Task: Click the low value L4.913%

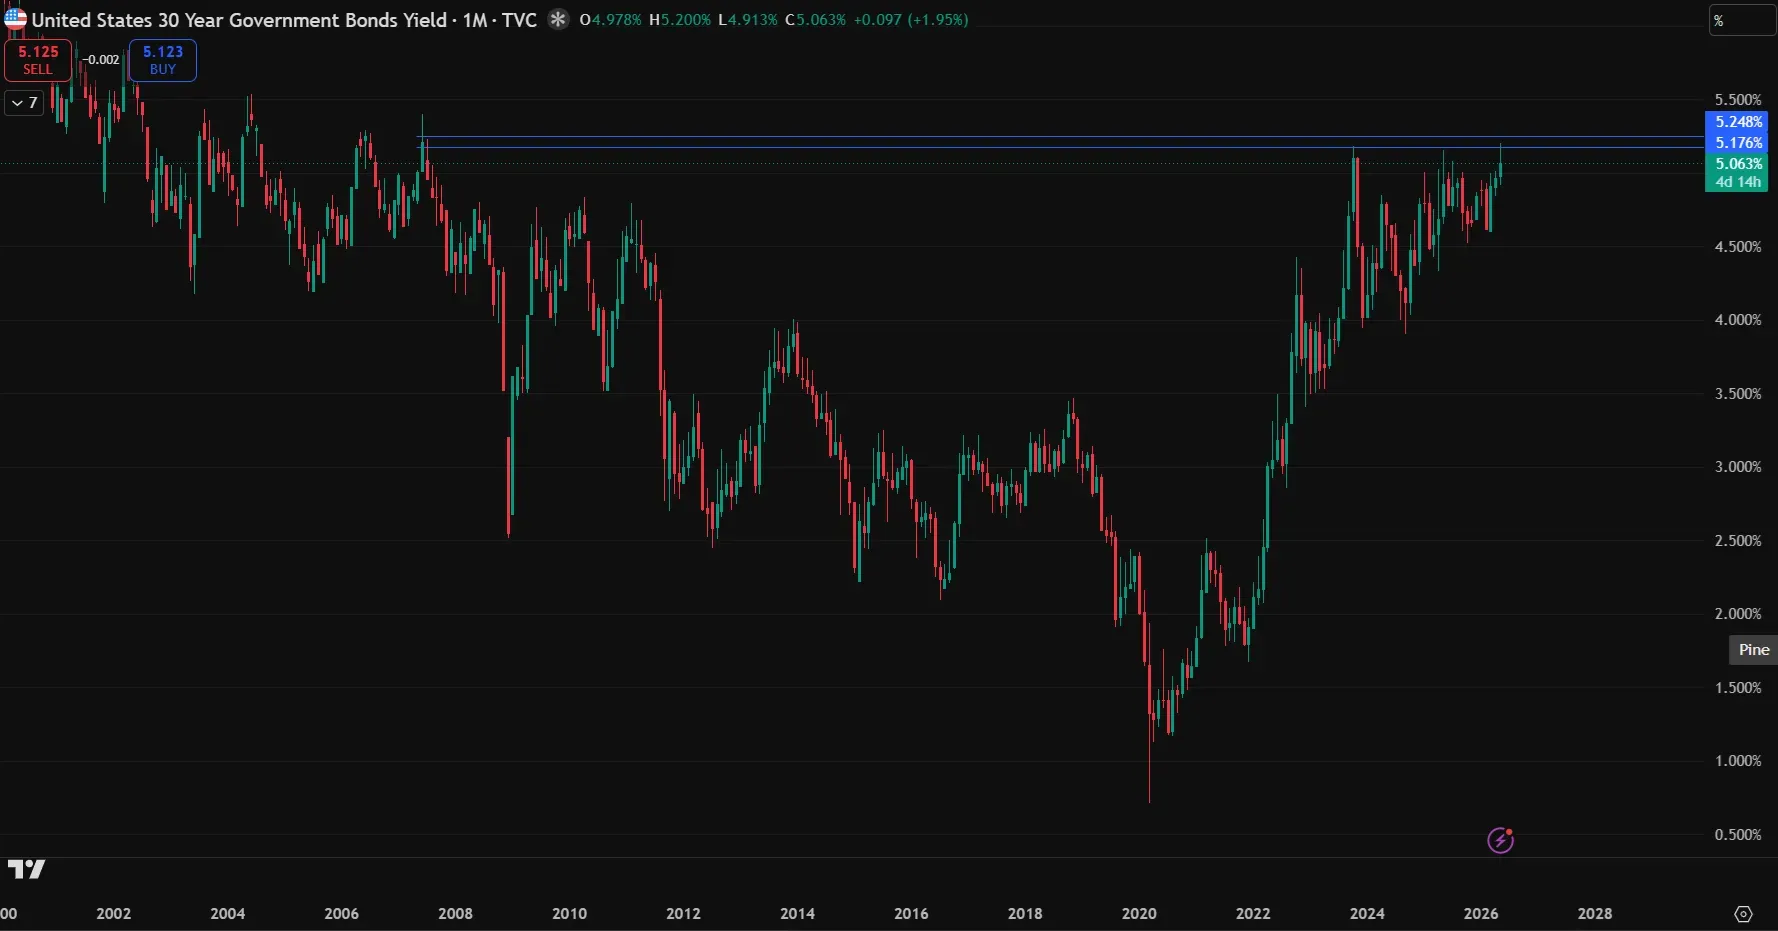Action: click(747, 20)
